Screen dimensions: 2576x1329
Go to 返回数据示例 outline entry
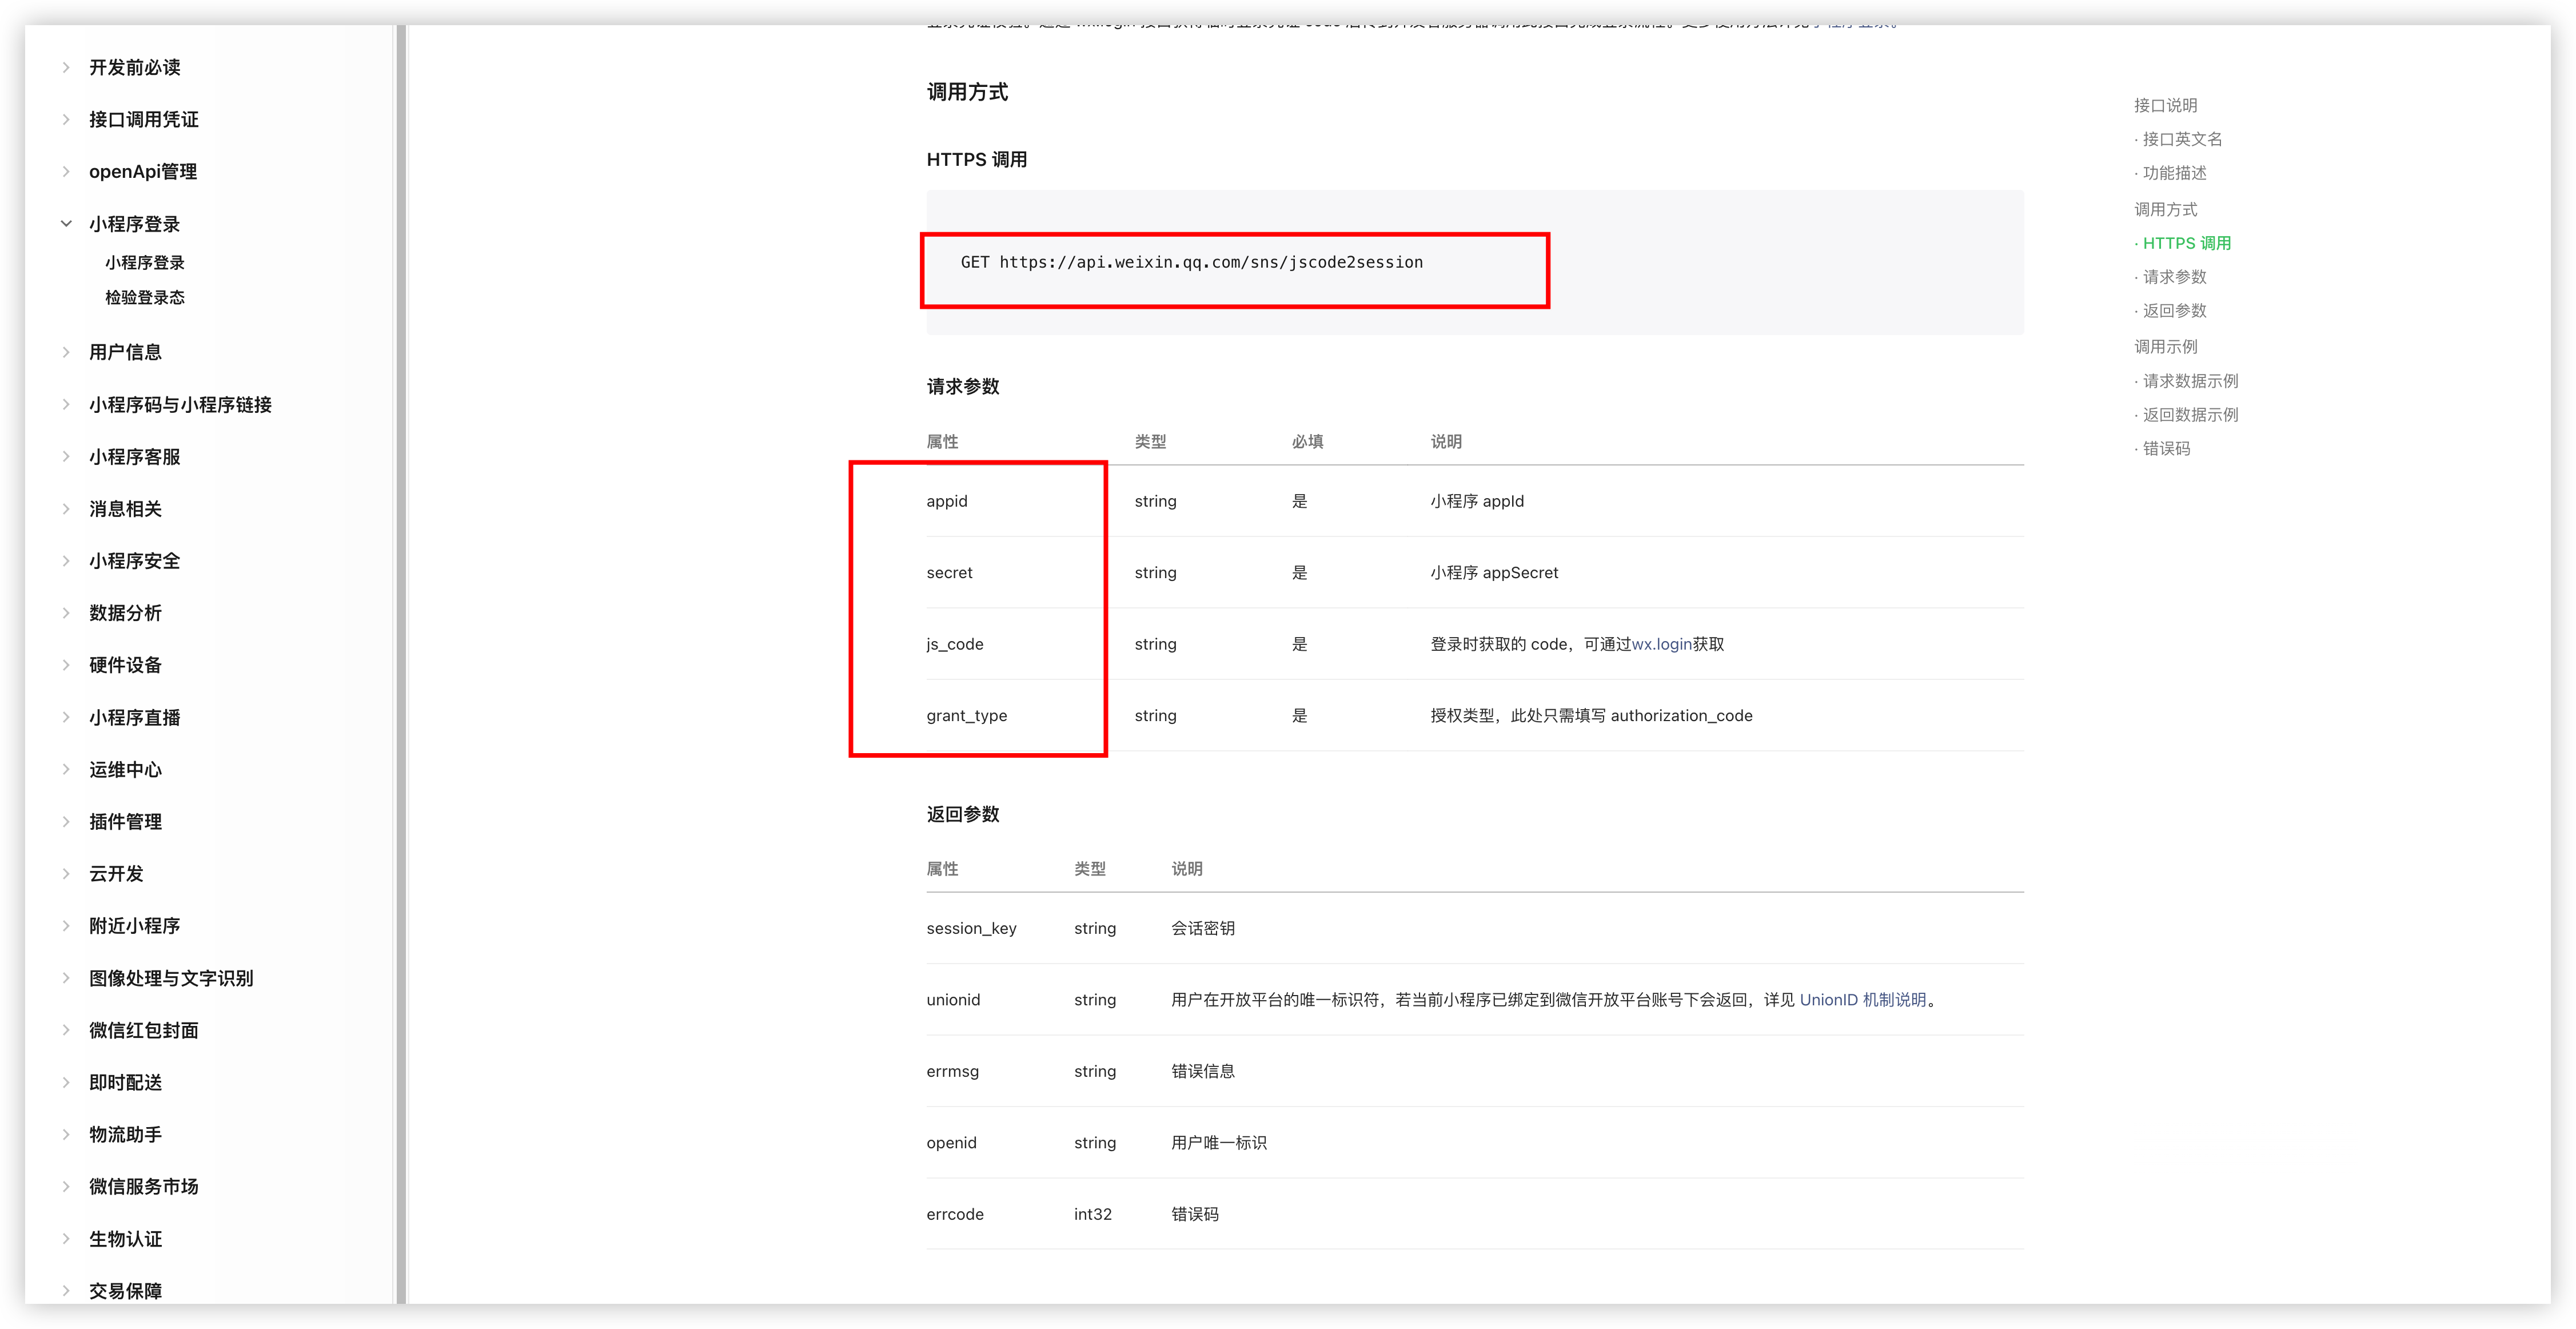tap(2190, 415)
